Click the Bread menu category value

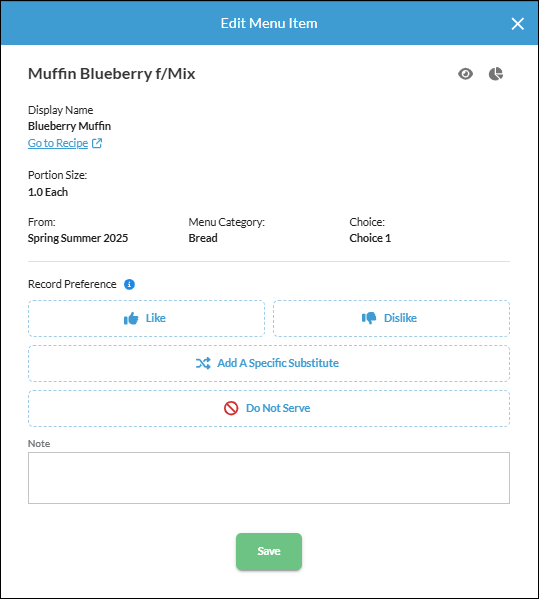coord(203,238)
